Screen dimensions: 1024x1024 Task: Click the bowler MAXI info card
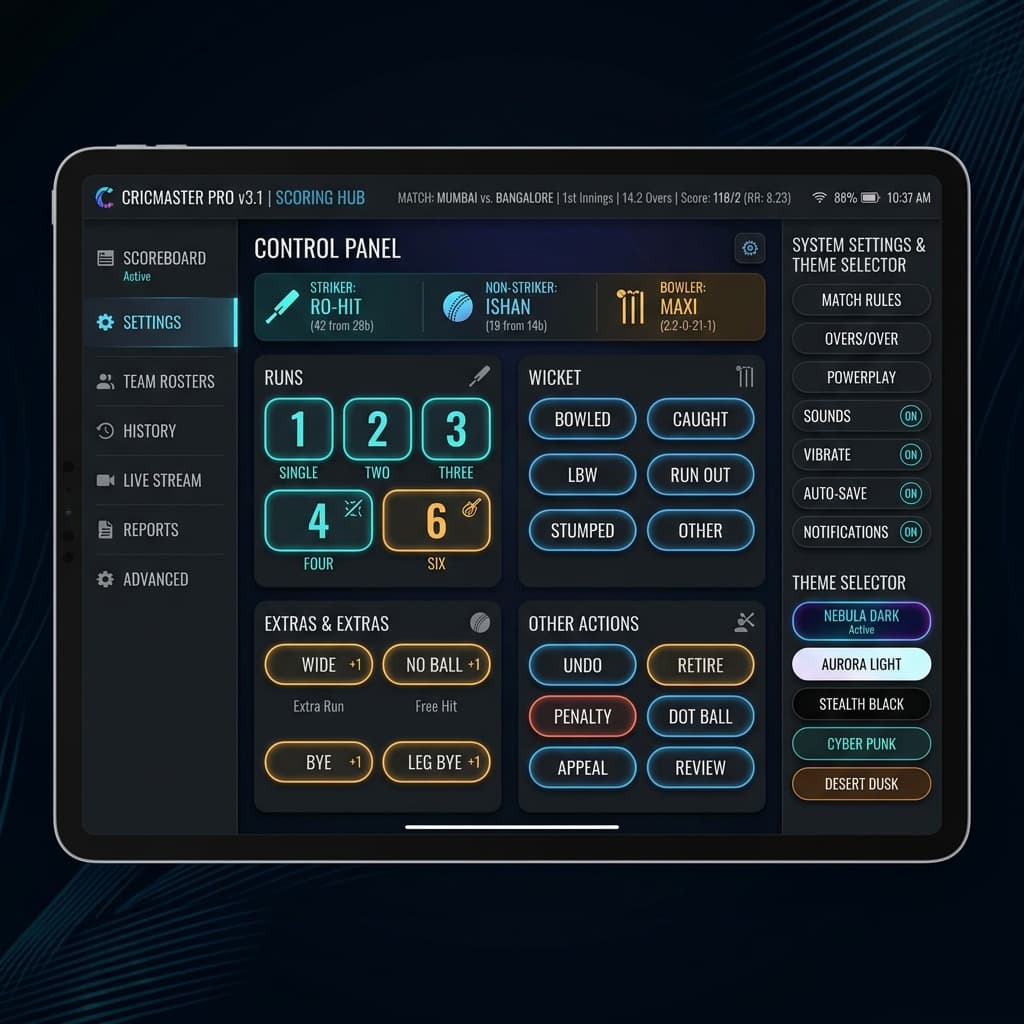(x=681, y=307)
